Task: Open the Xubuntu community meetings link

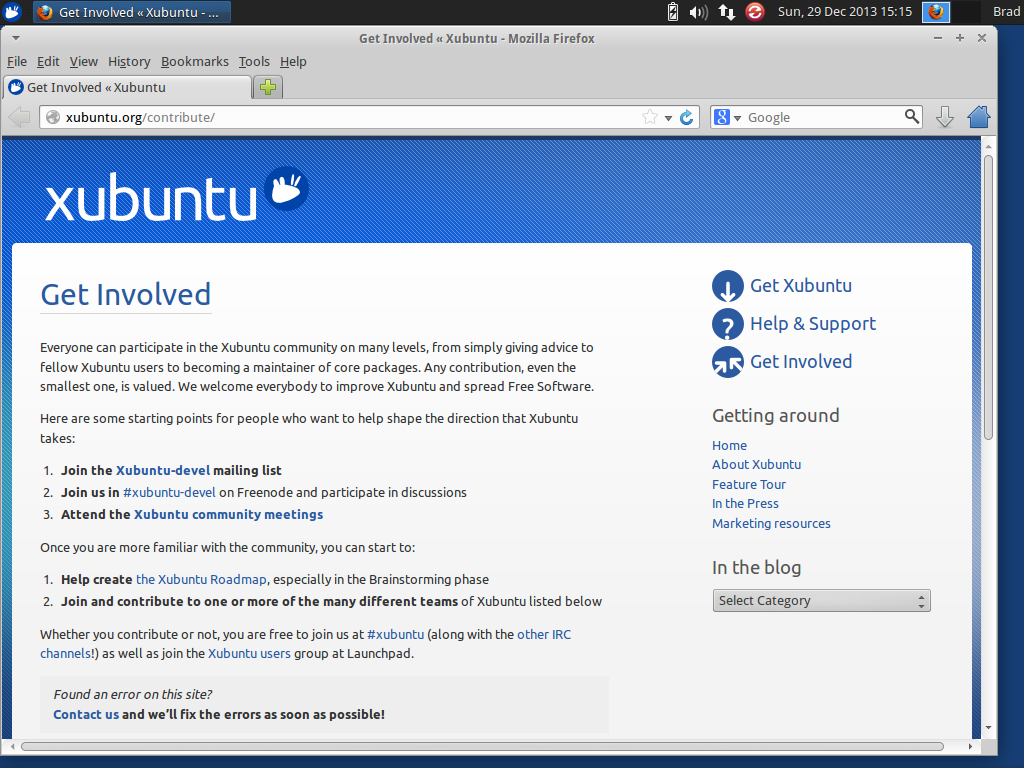Action: coord(229,515)
